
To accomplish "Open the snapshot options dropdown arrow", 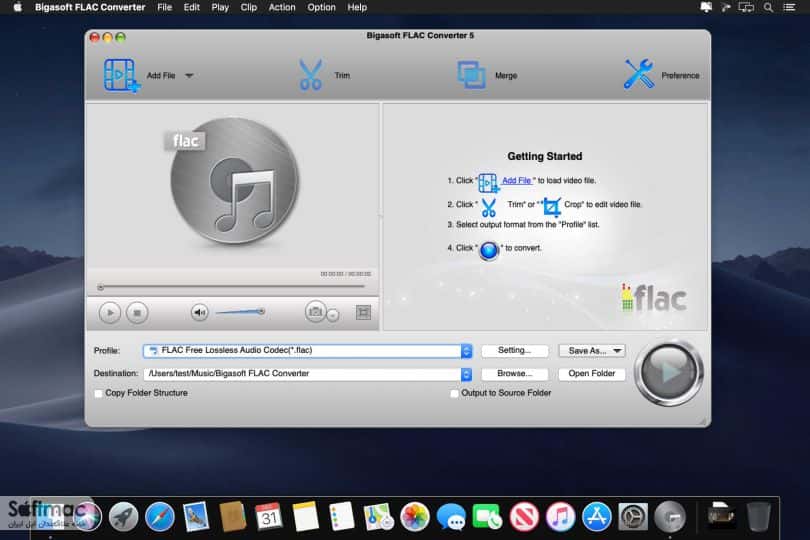I will pos(333,314).
